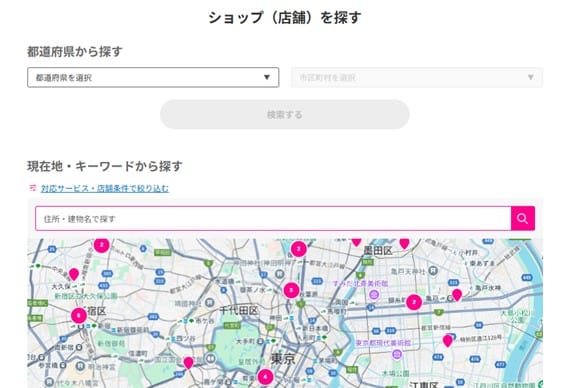Click the 検索する button

pos(285,115)
